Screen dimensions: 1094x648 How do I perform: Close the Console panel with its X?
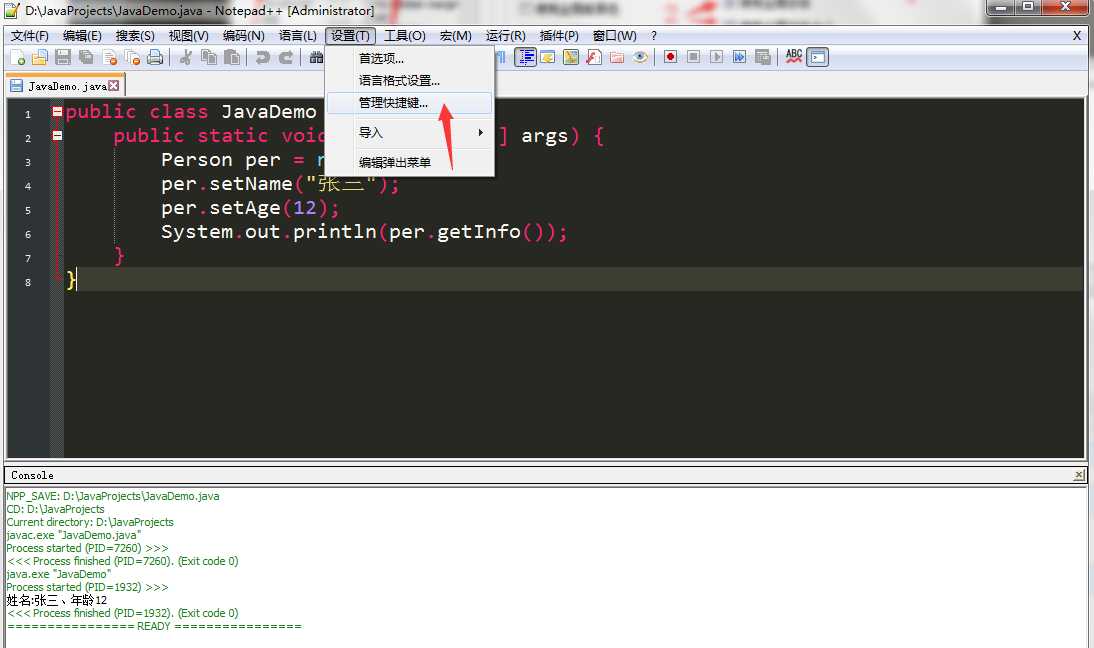1079,475
